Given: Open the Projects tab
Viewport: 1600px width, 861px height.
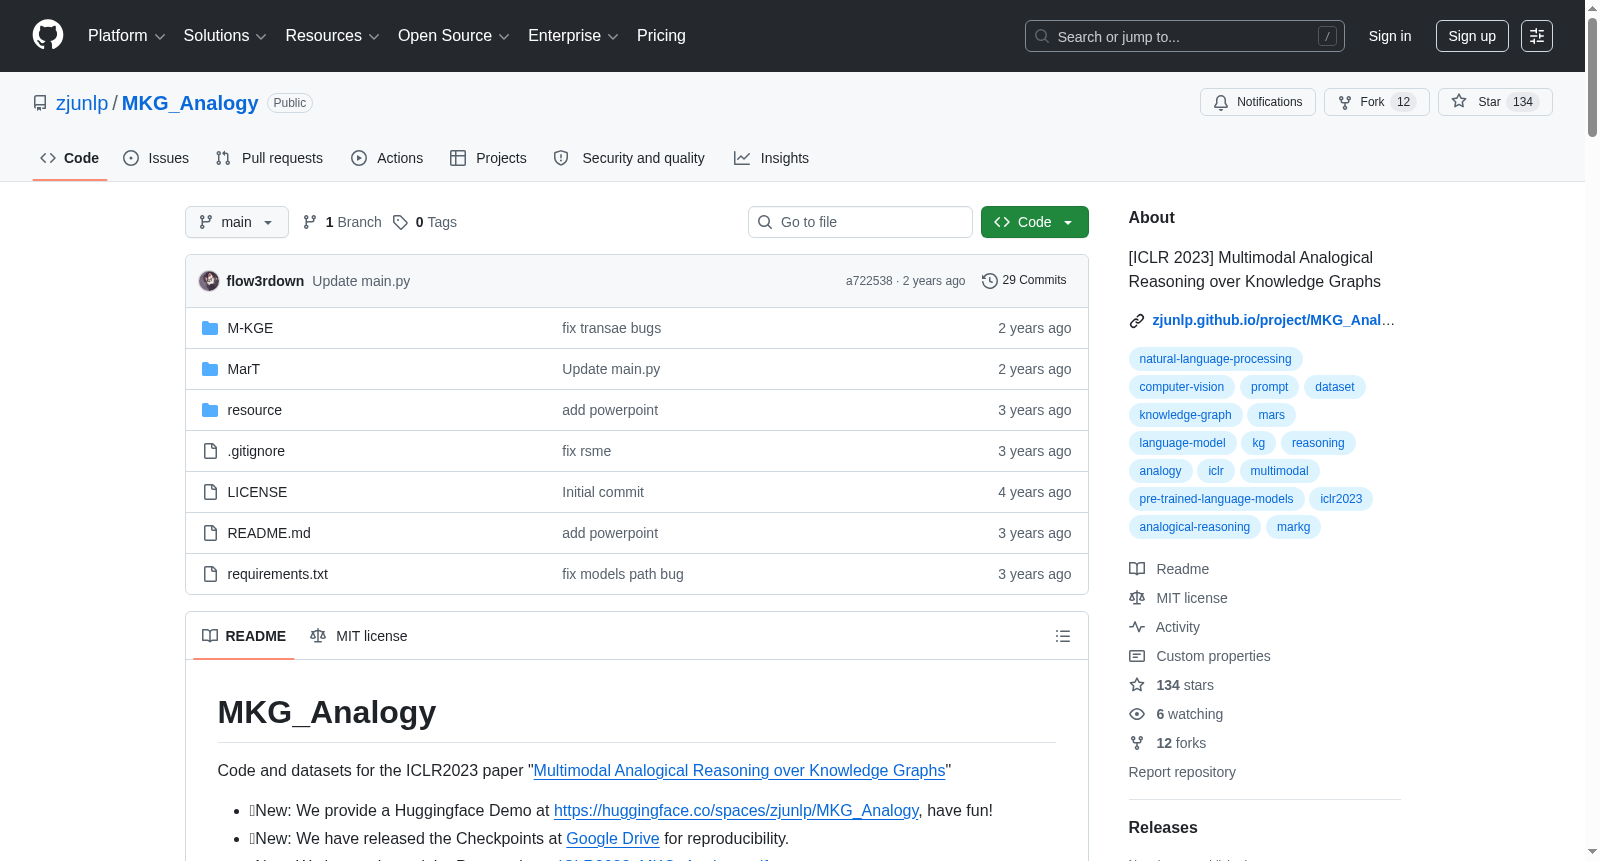Looking at the screenshot, I should (488, 158).
